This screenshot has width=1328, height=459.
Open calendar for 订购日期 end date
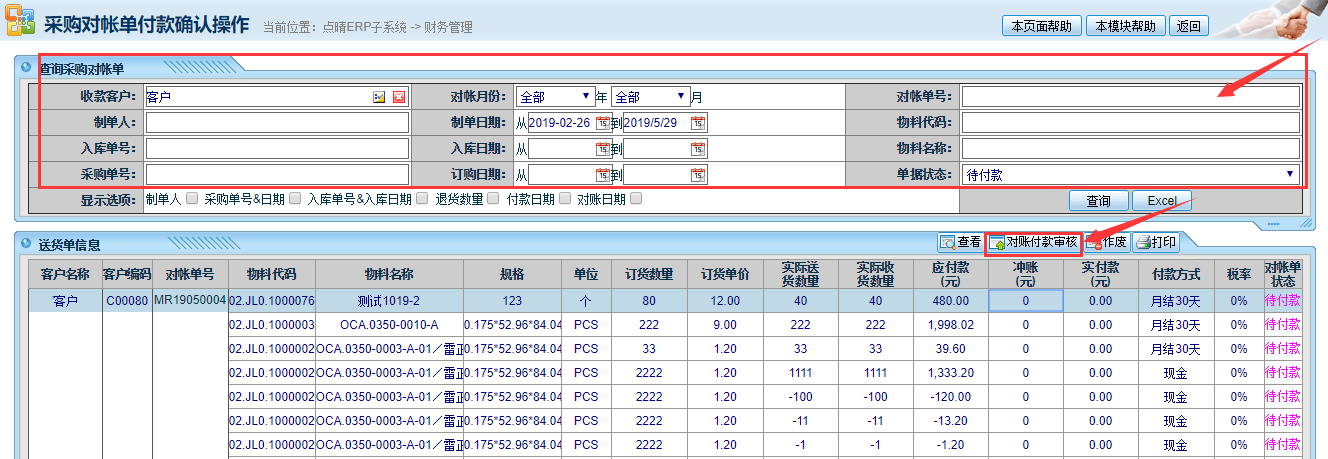pos(697,175)
